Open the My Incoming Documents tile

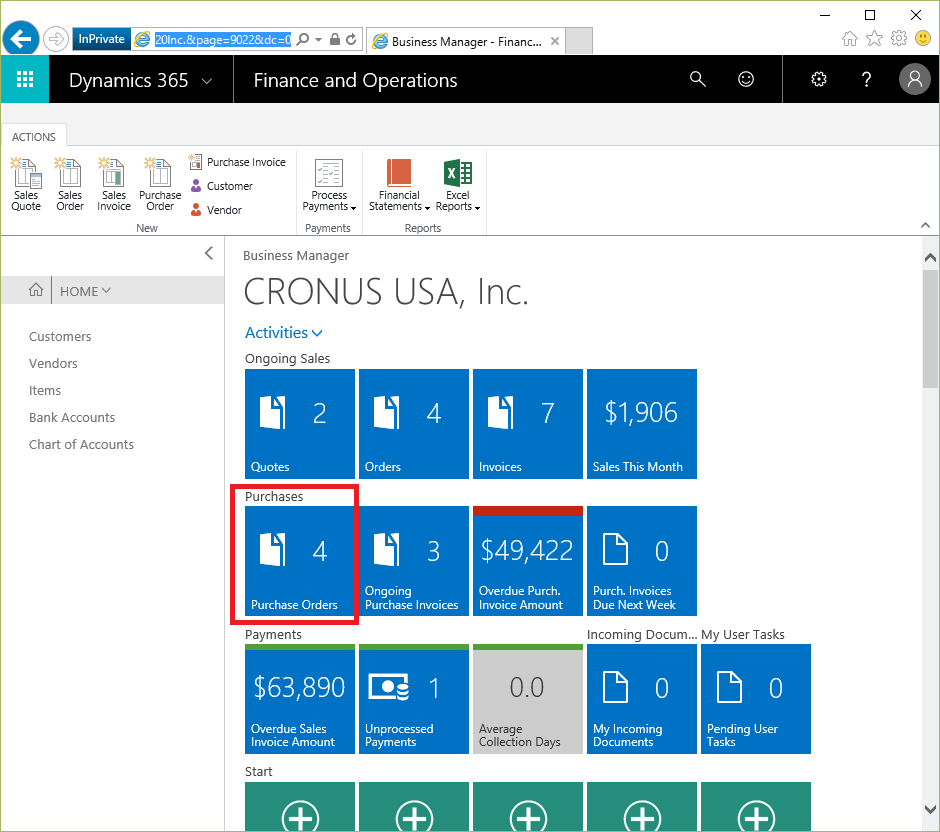coord(641,699)
